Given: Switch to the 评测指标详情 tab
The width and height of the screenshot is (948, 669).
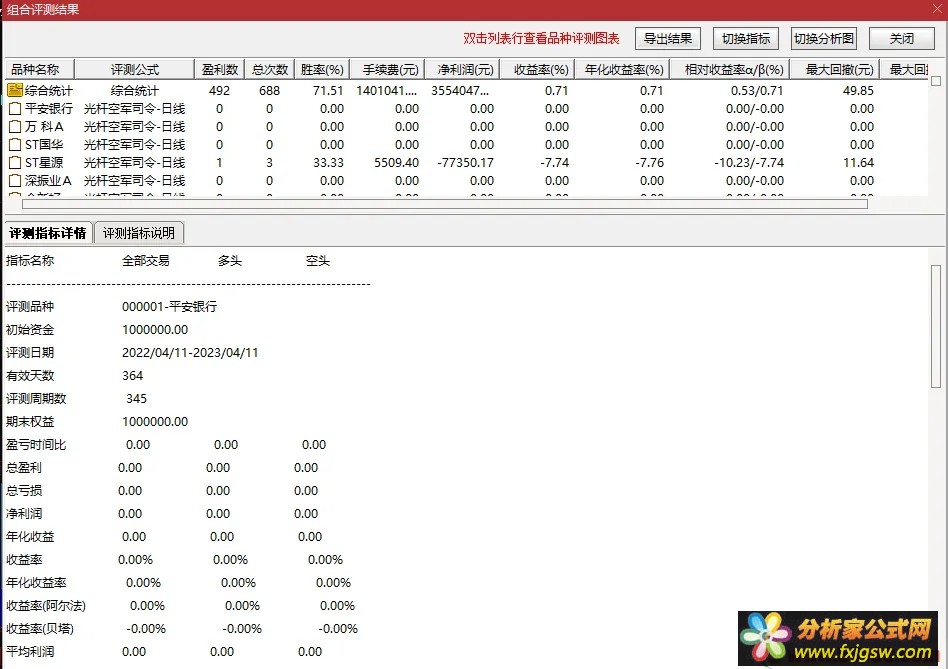Looking at the screenshot, I should click(x=48, y=233).
